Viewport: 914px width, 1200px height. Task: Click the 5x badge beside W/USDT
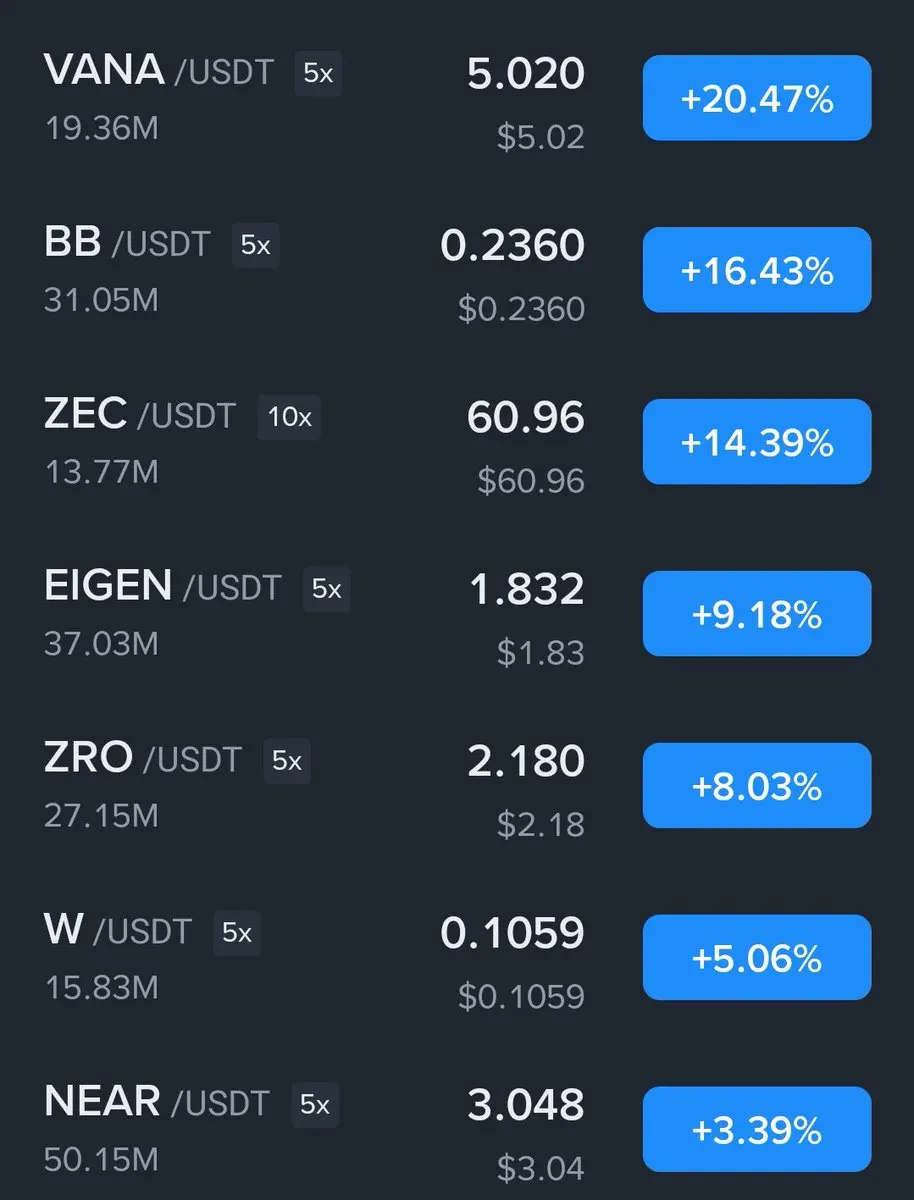click(x=237, y=934)
